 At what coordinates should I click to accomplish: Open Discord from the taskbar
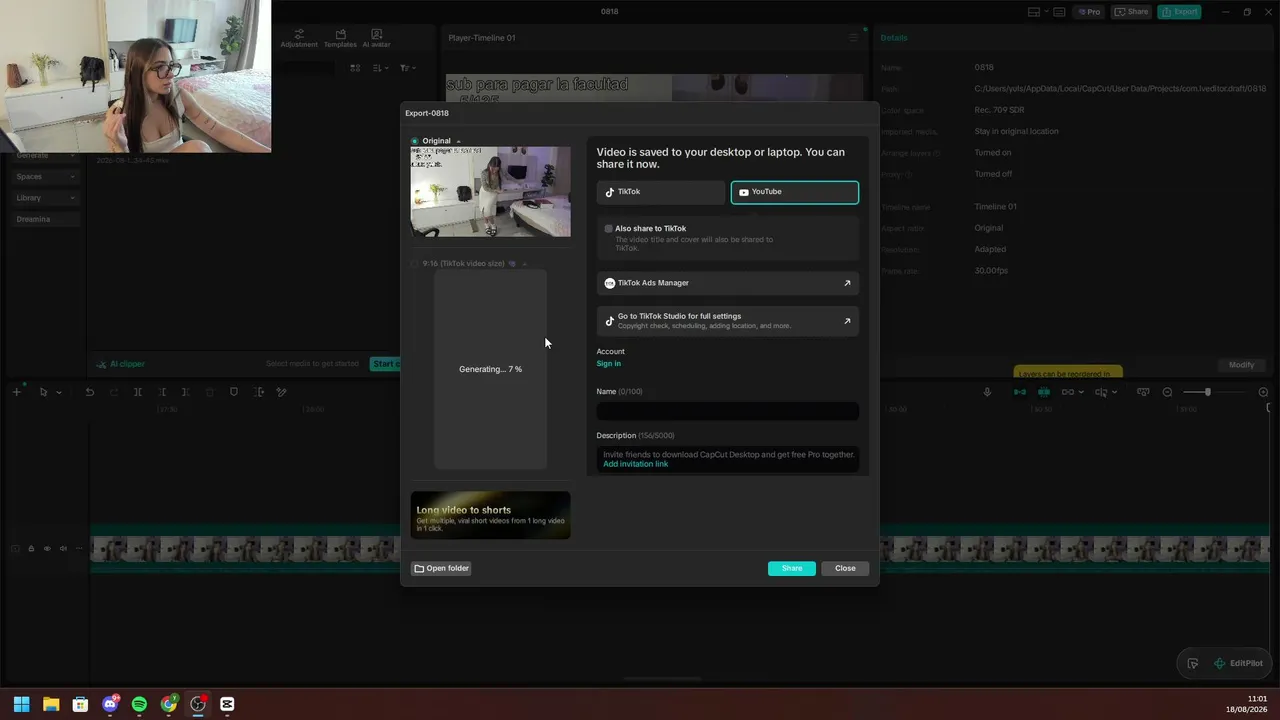110,704
